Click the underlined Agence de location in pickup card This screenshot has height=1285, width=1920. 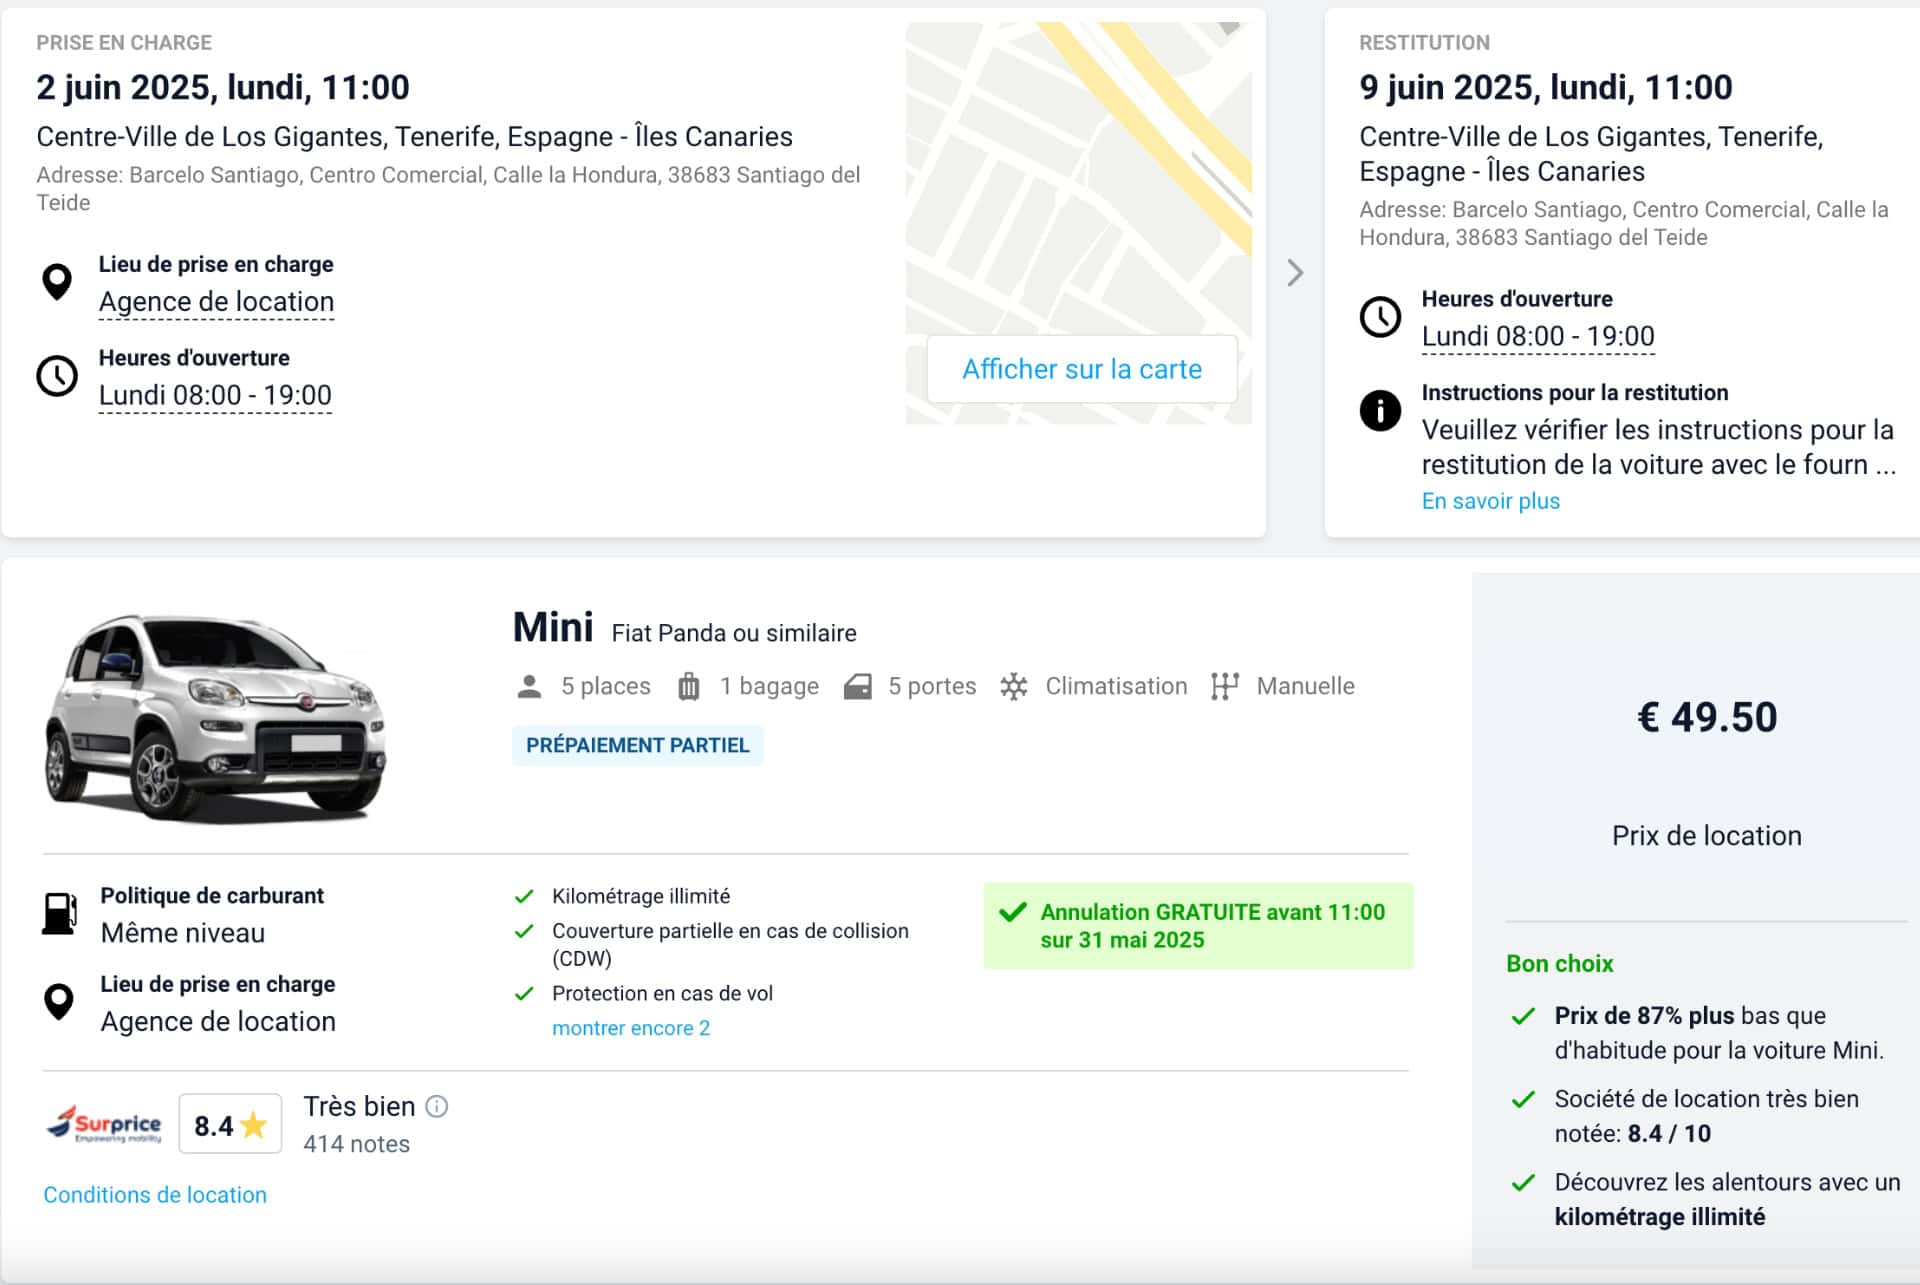point(216,302)
